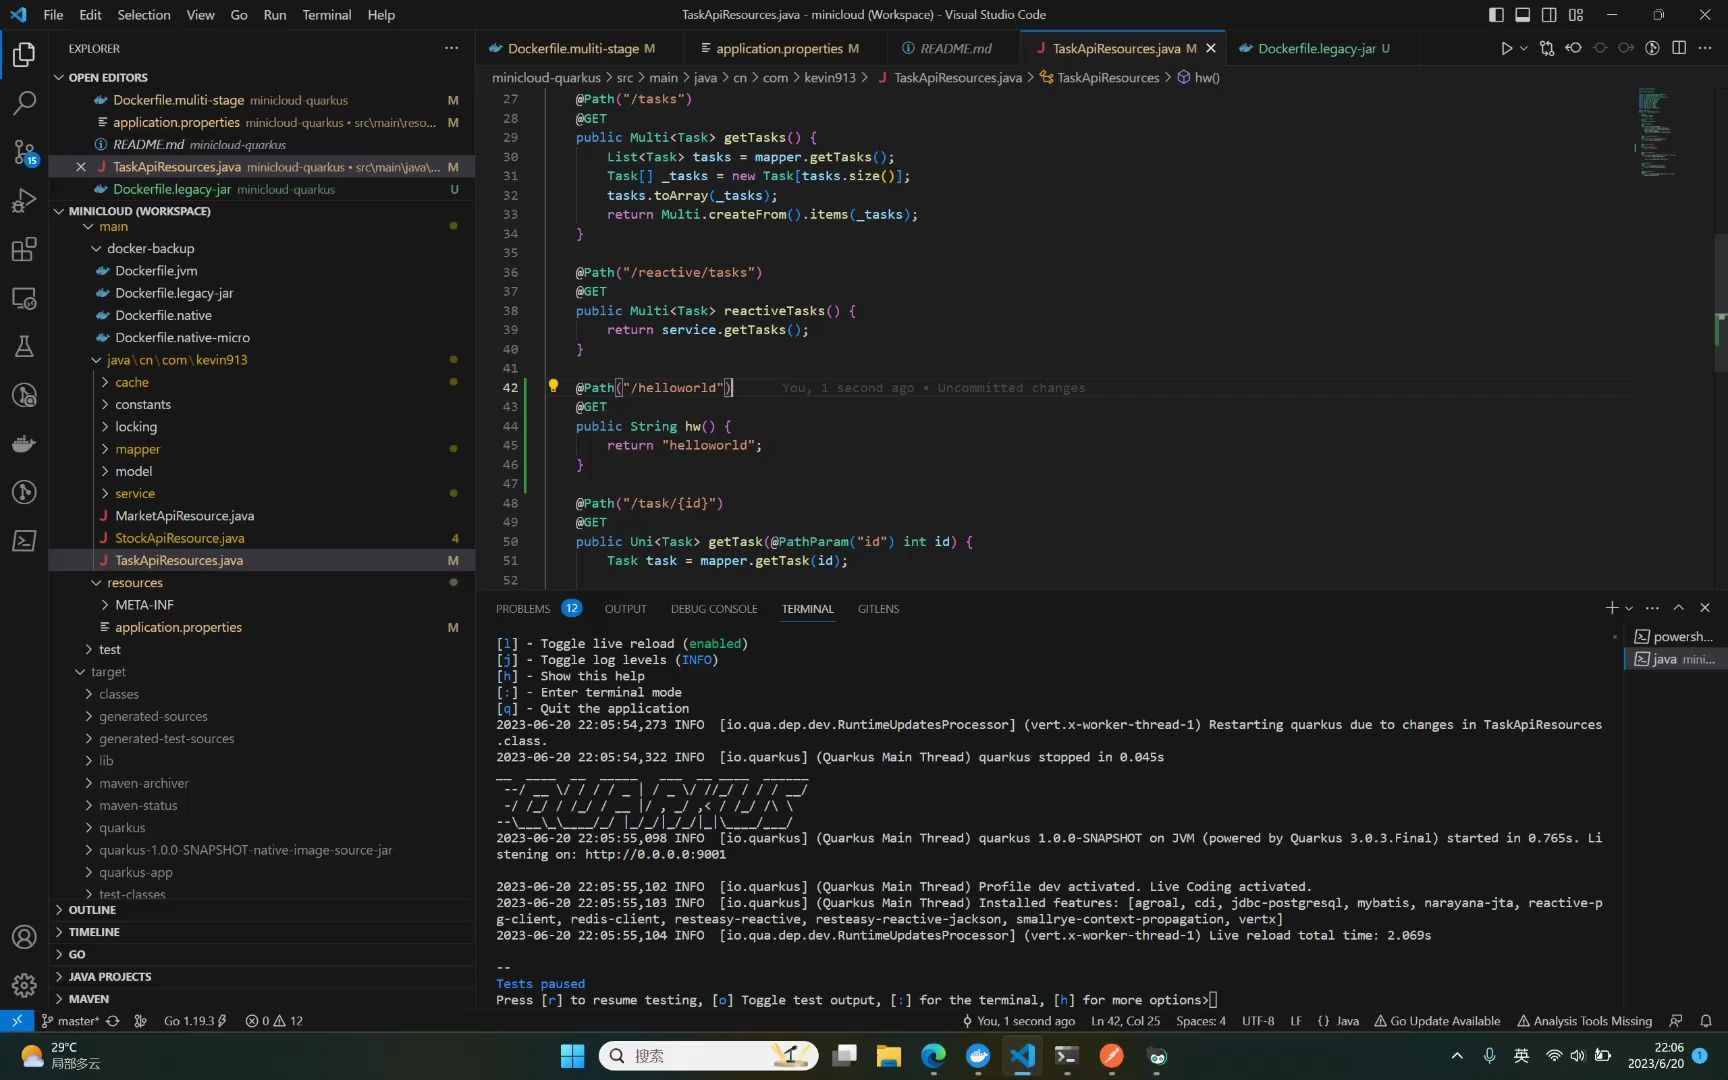Expand the OUTLINE section
Screen dimensions: 1728x1080
coord(264,910)
